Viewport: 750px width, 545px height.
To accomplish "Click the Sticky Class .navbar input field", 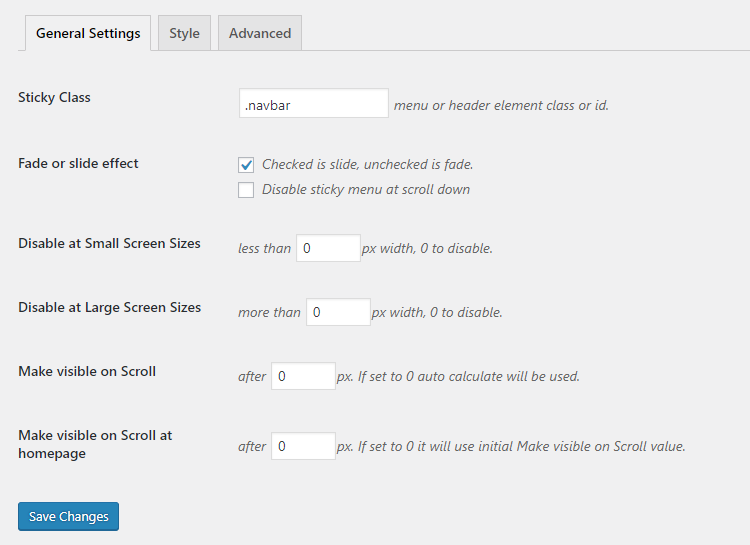I will [x=314, y=104].
